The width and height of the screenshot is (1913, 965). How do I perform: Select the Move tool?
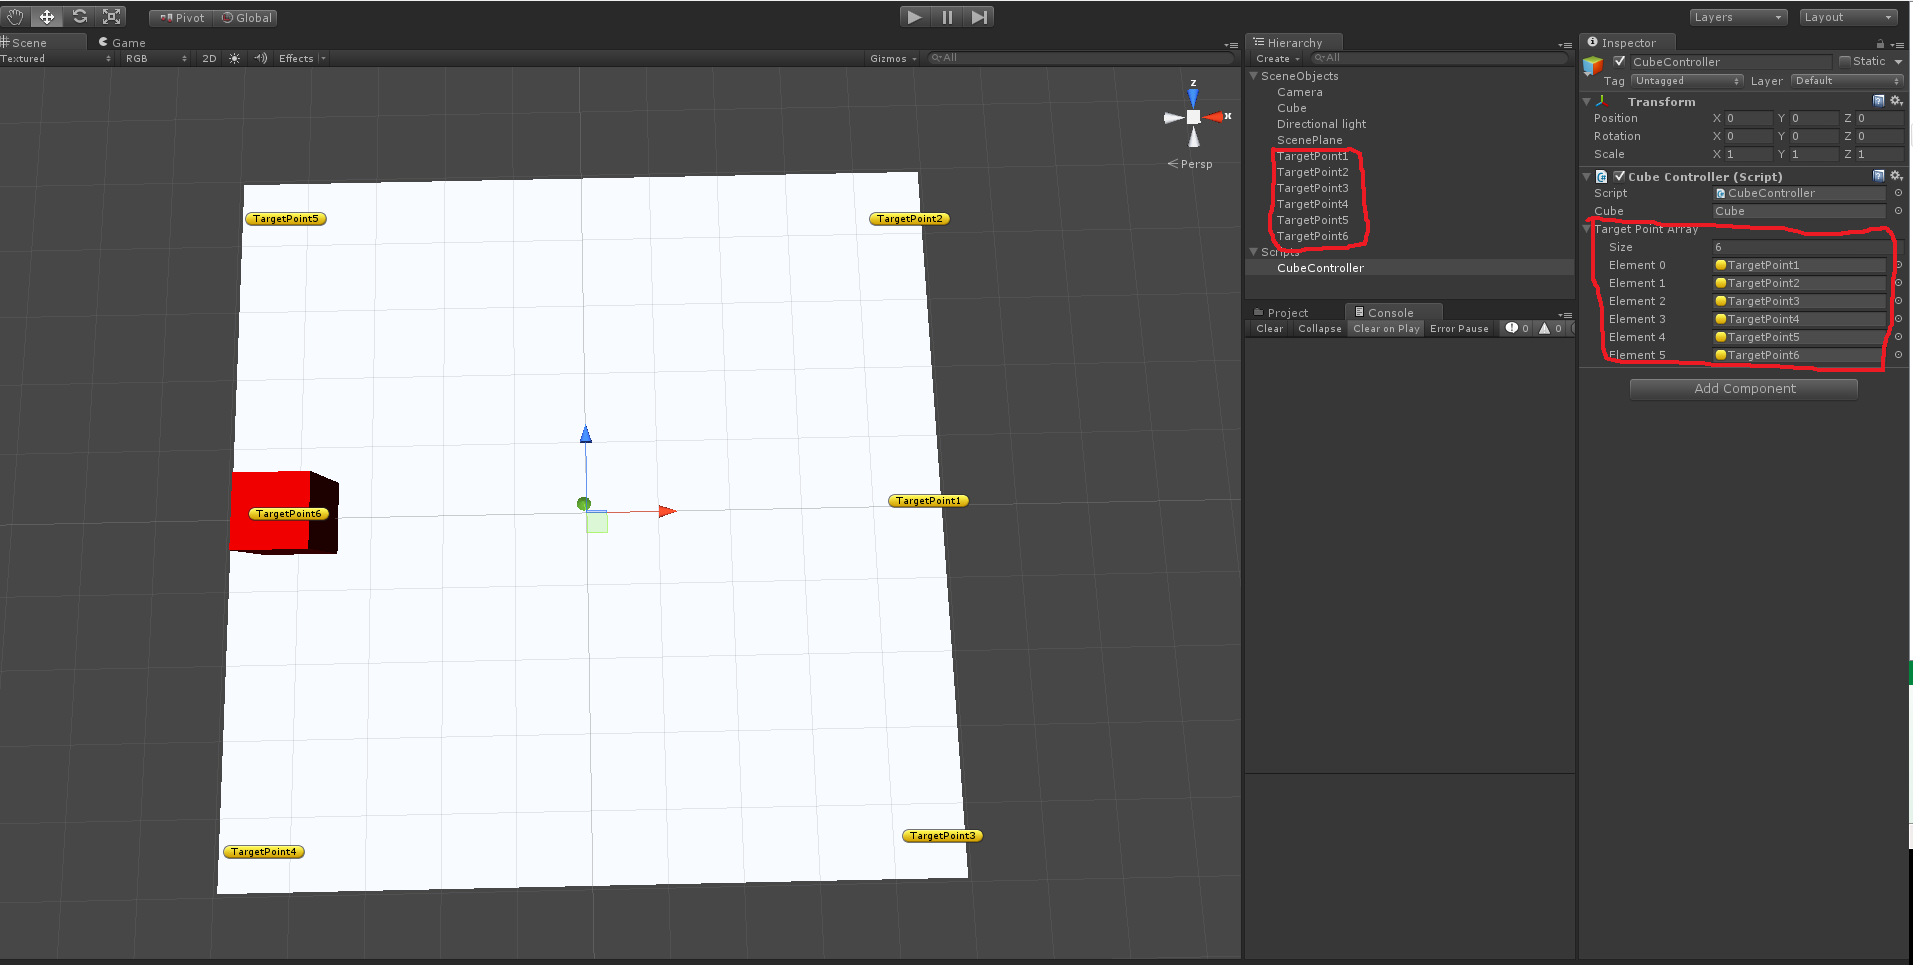[x=46, y=17]
